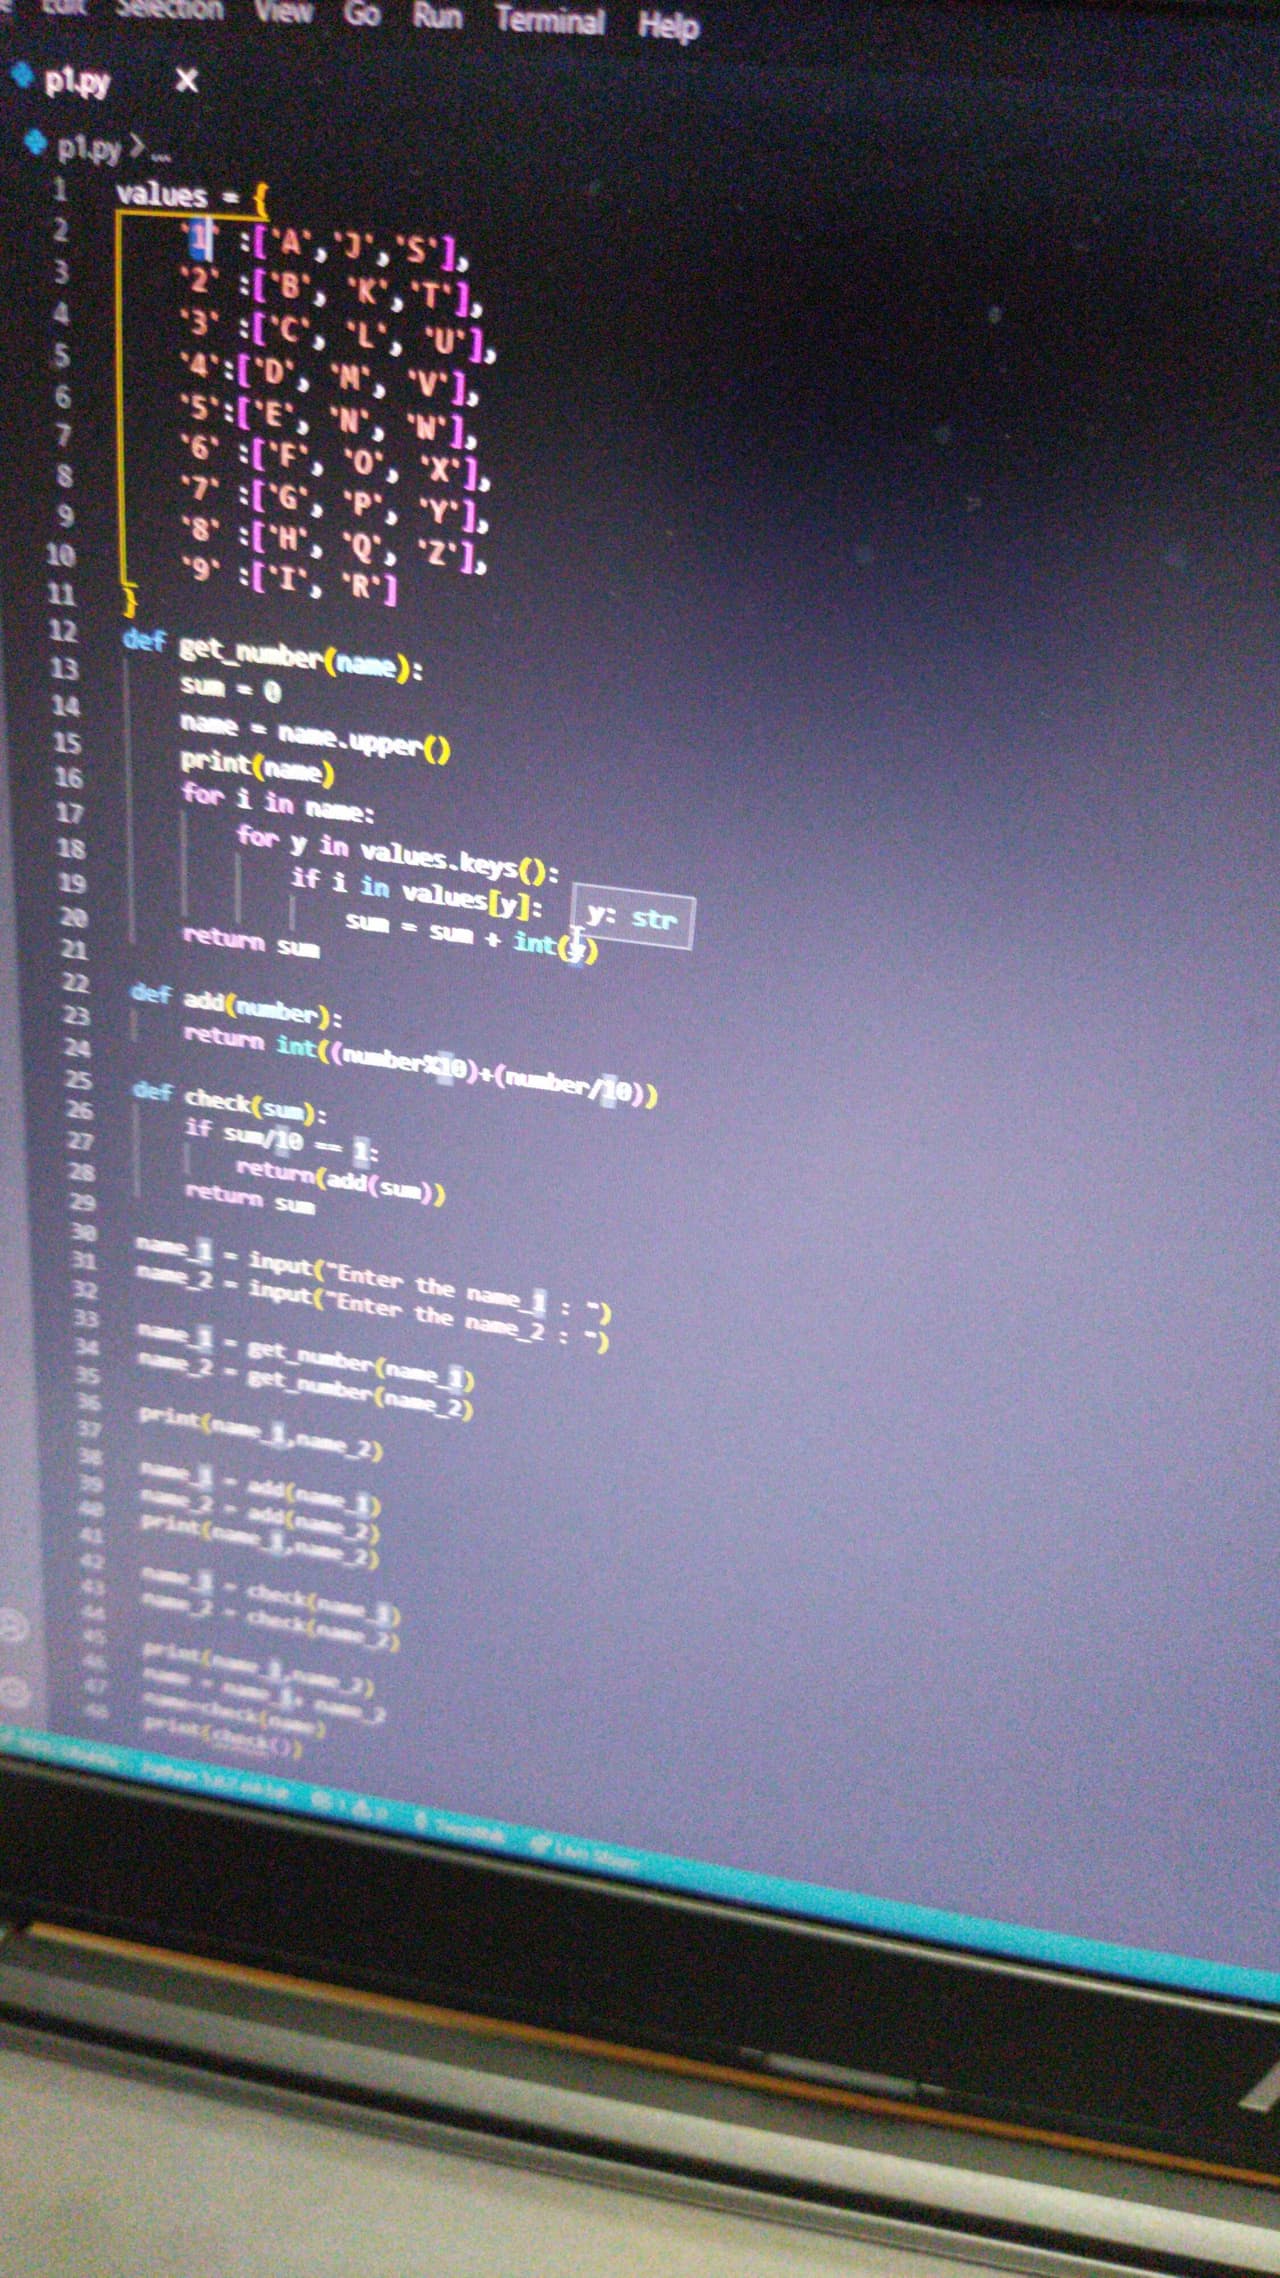
Task: Click the 'sum = 0' line
Action: click(231, 687)
